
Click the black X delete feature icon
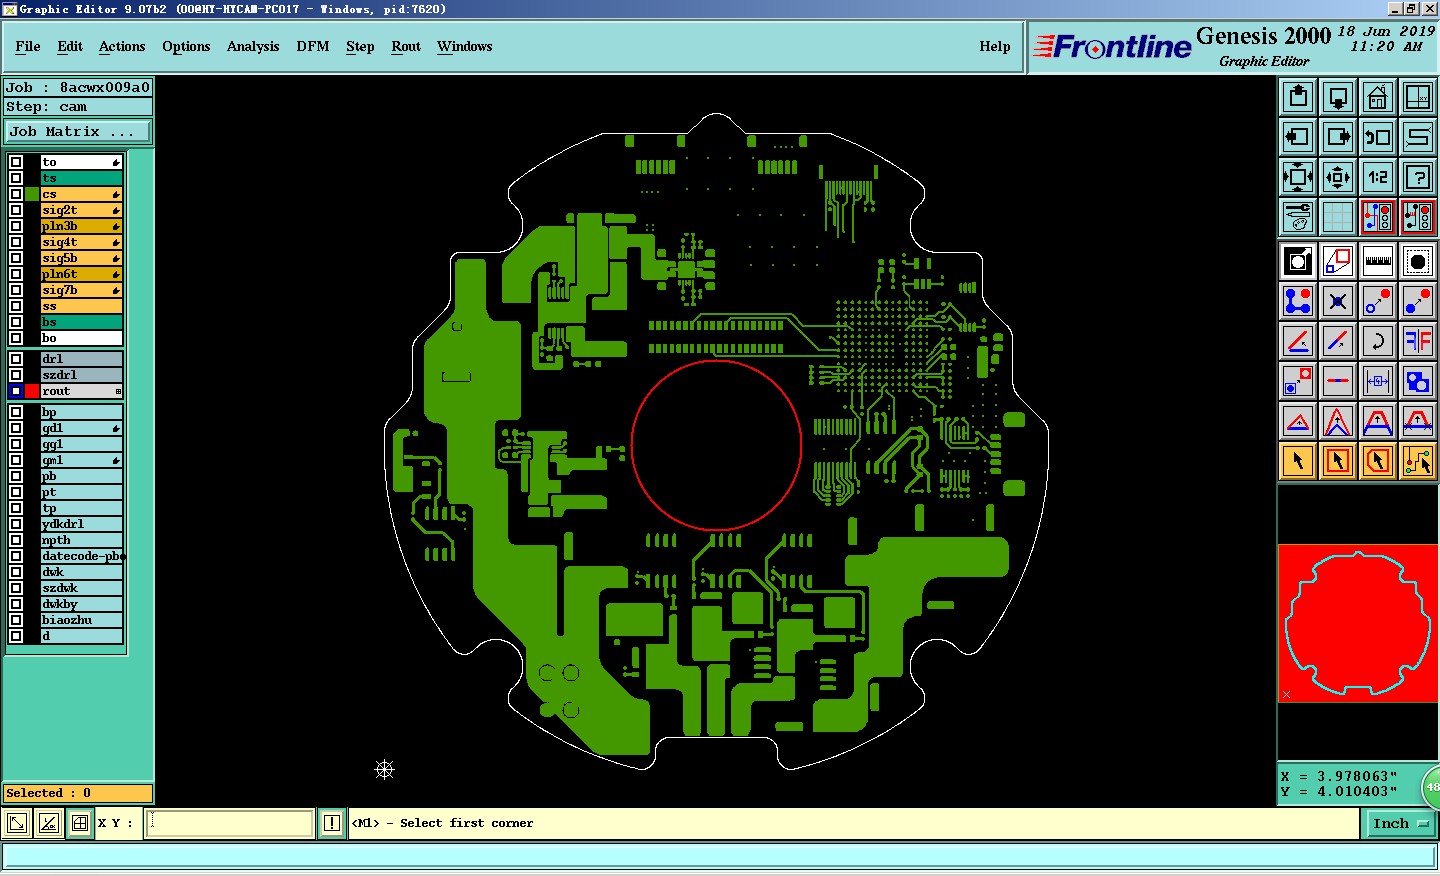1338,301
